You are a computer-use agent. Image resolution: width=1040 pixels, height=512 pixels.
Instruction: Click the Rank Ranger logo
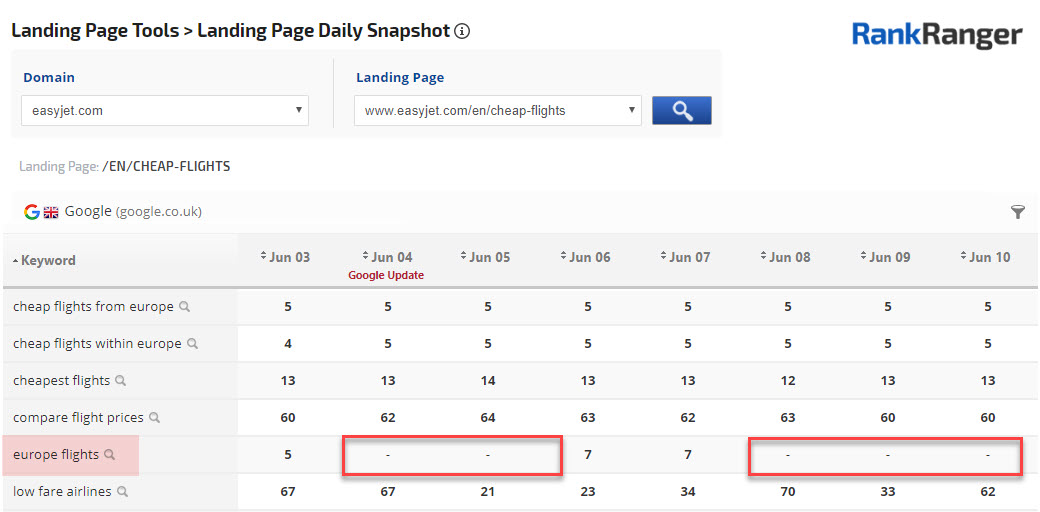point(936,35)
